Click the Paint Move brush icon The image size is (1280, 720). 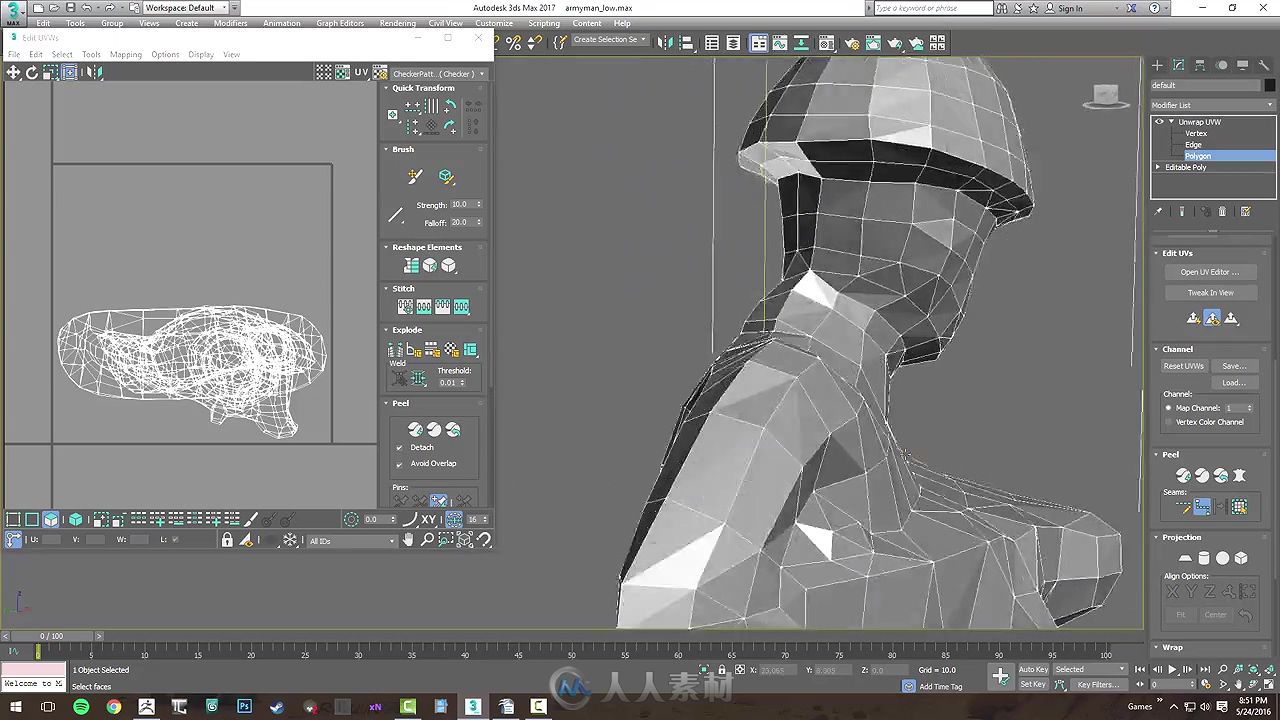point(415,176)
